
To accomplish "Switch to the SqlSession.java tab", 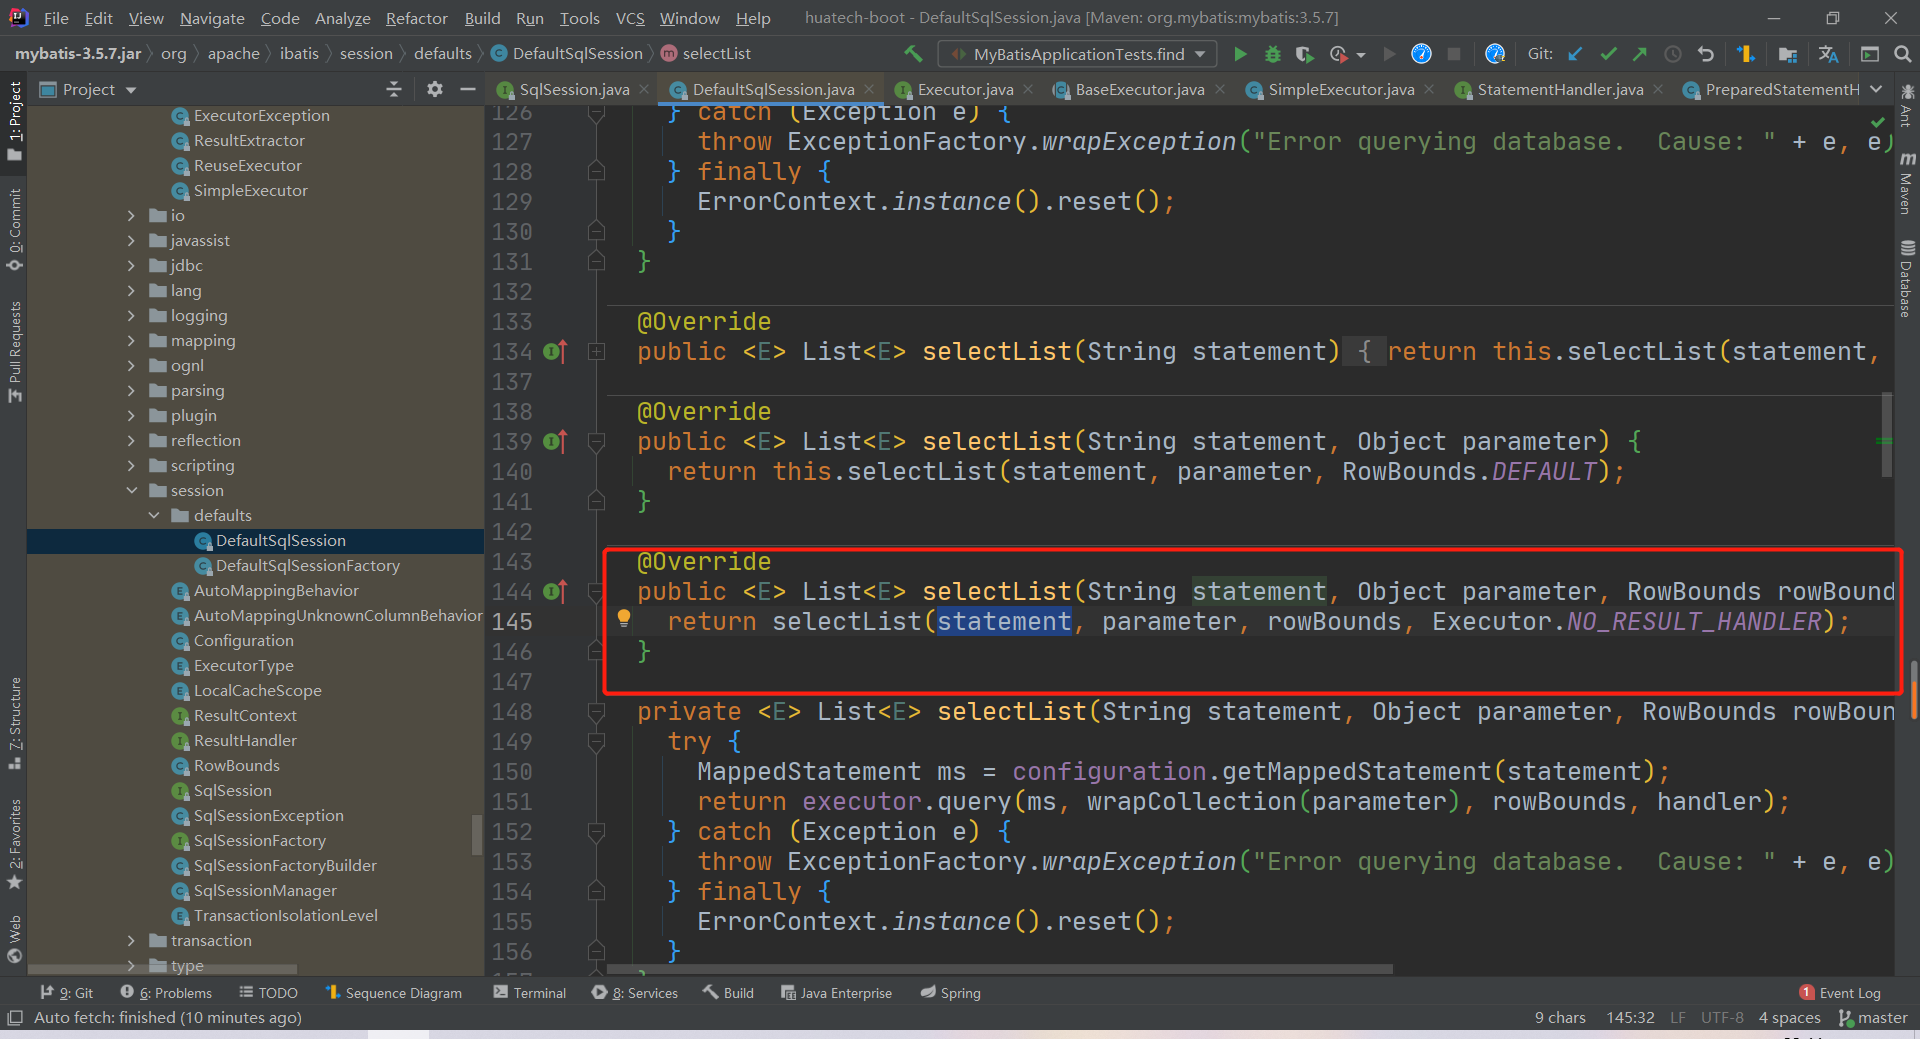I will pos(573,89).
